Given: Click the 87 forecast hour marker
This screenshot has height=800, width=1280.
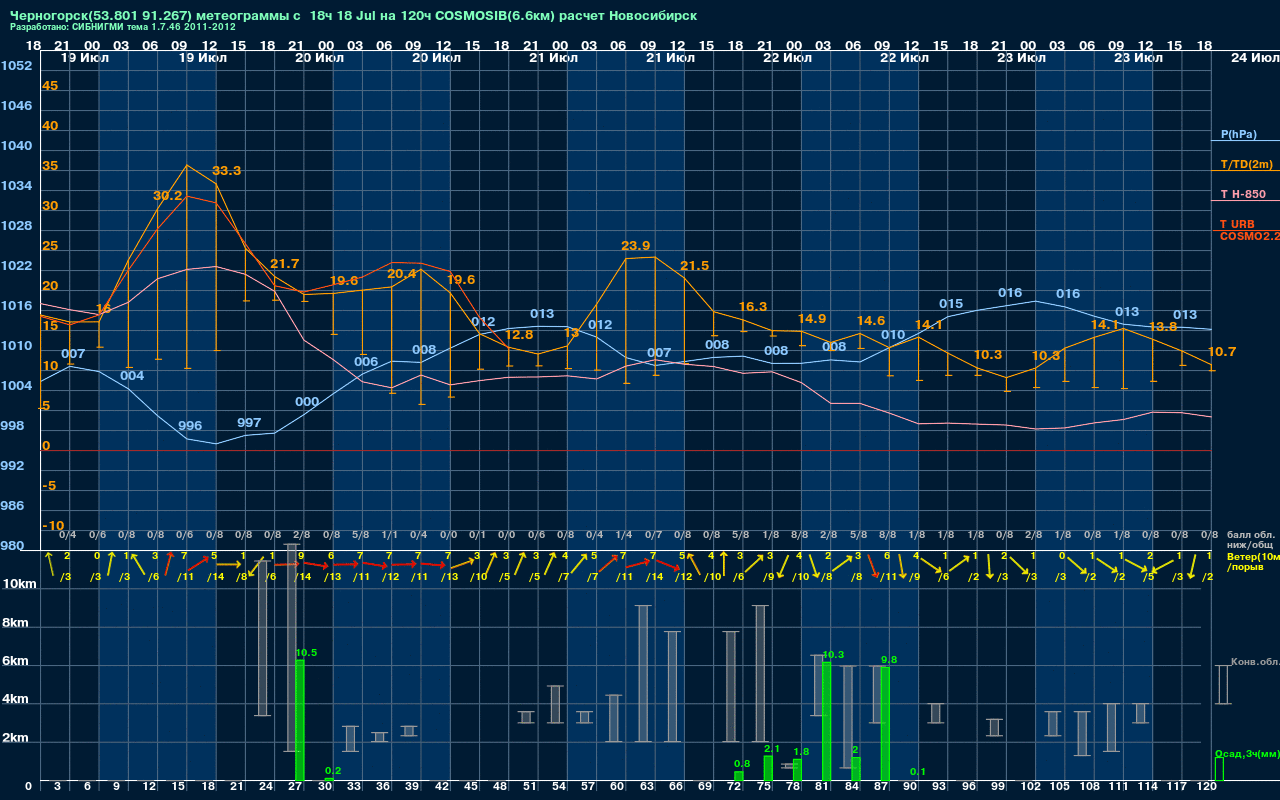Looking at the screenshot, I should coord(880,788).
